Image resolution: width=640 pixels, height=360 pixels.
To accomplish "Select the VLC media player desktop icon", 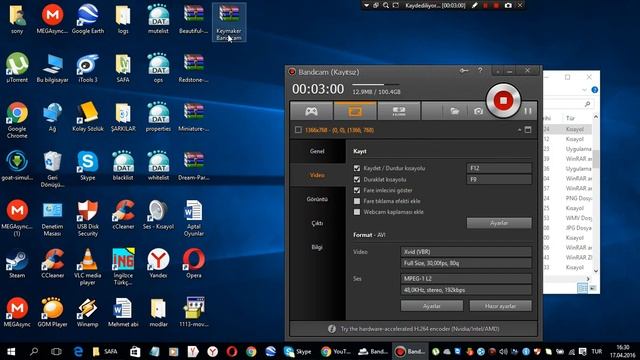I will point(87,267).
